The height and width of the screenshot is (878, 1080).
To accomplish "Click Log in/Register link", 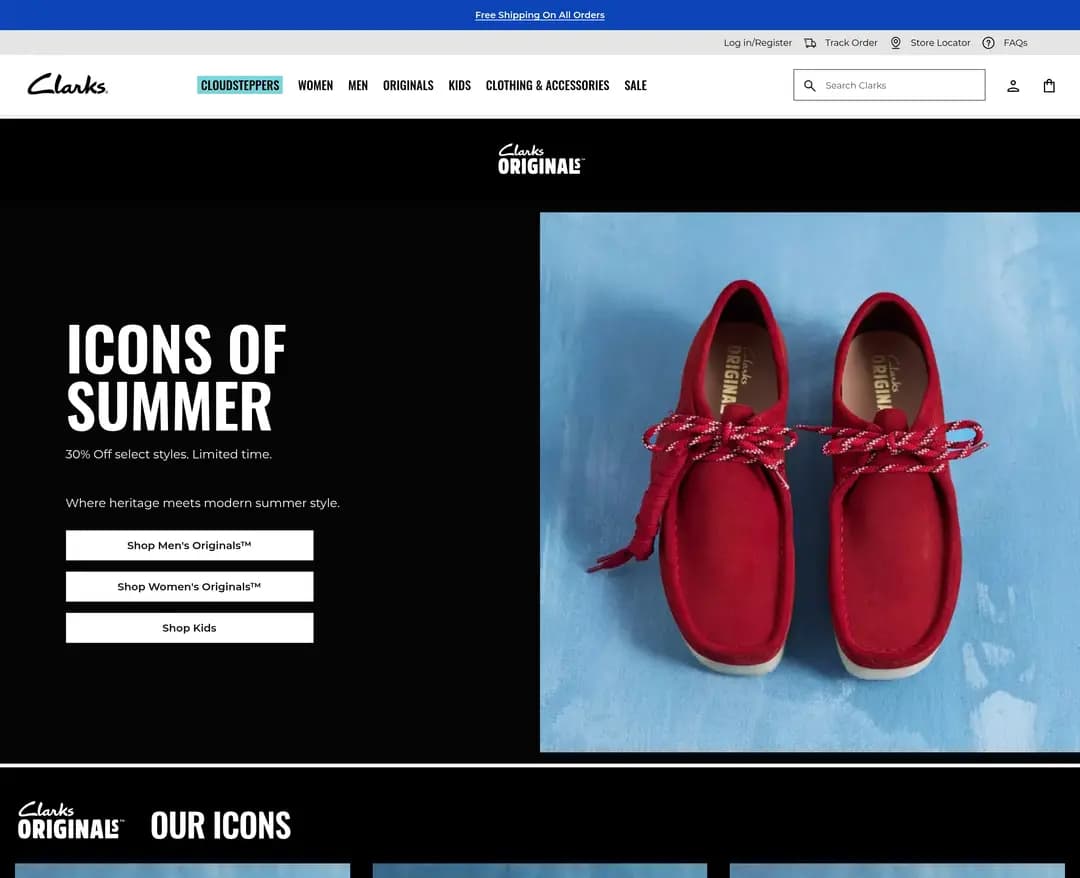I will (758, 43).
